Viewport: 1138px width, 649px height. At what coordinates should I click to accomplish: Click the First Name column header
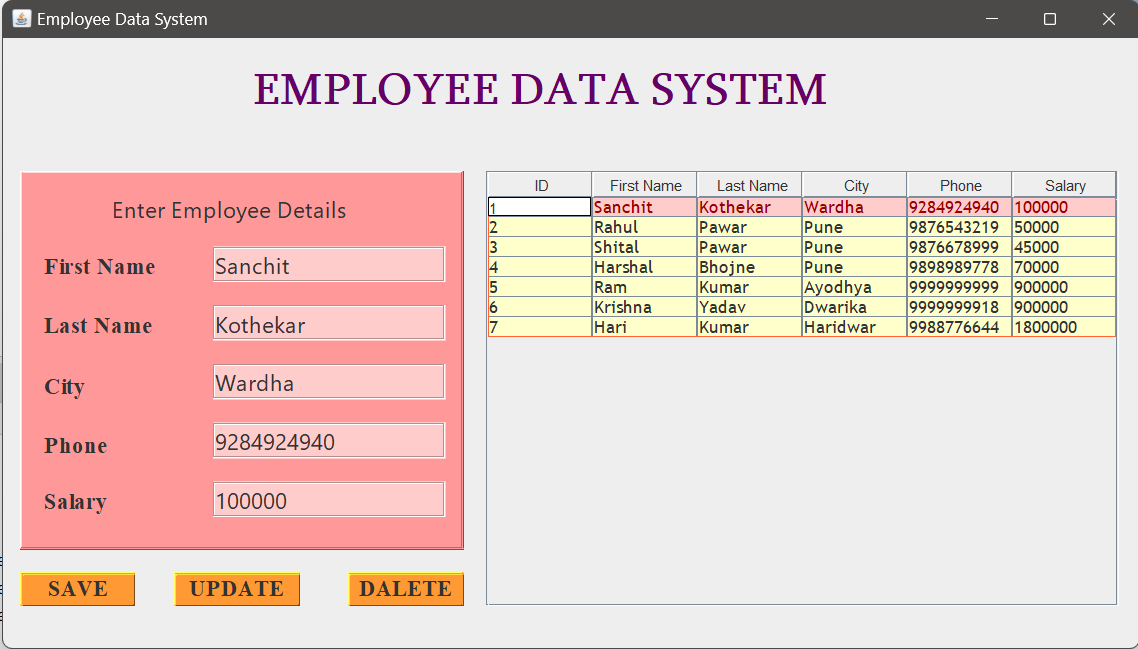click(x=644, y=184)
